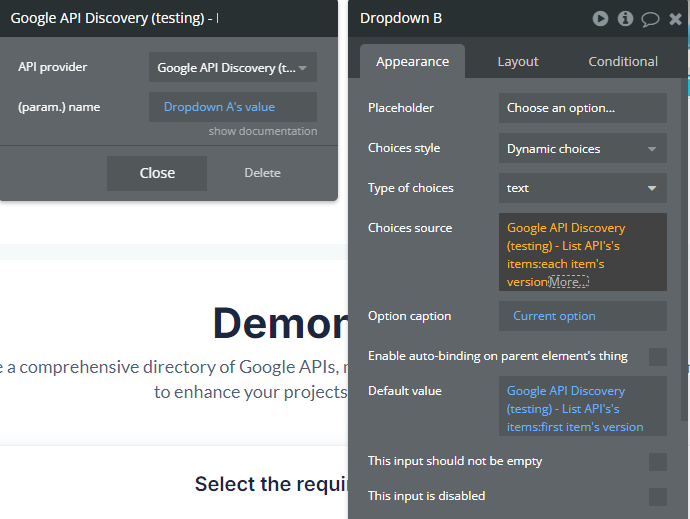Check 'This input should not be empty'
The height and width of the screenshot is (519, 690).
(x=657, y=461)
